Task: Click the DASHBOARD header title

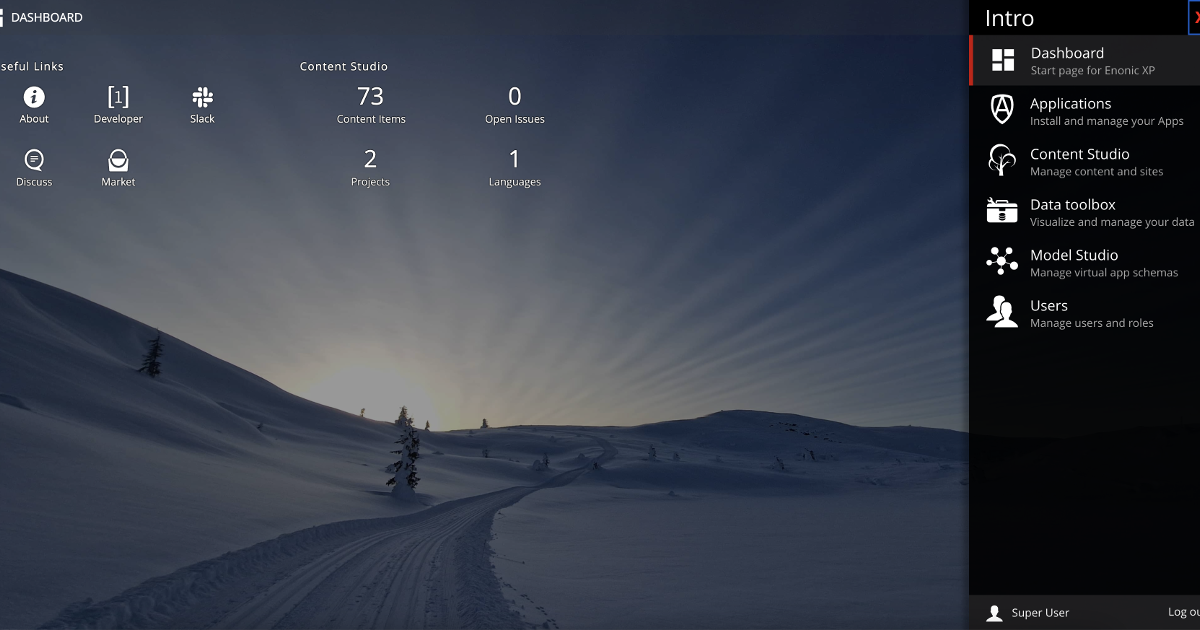Action: pos(47,18)
